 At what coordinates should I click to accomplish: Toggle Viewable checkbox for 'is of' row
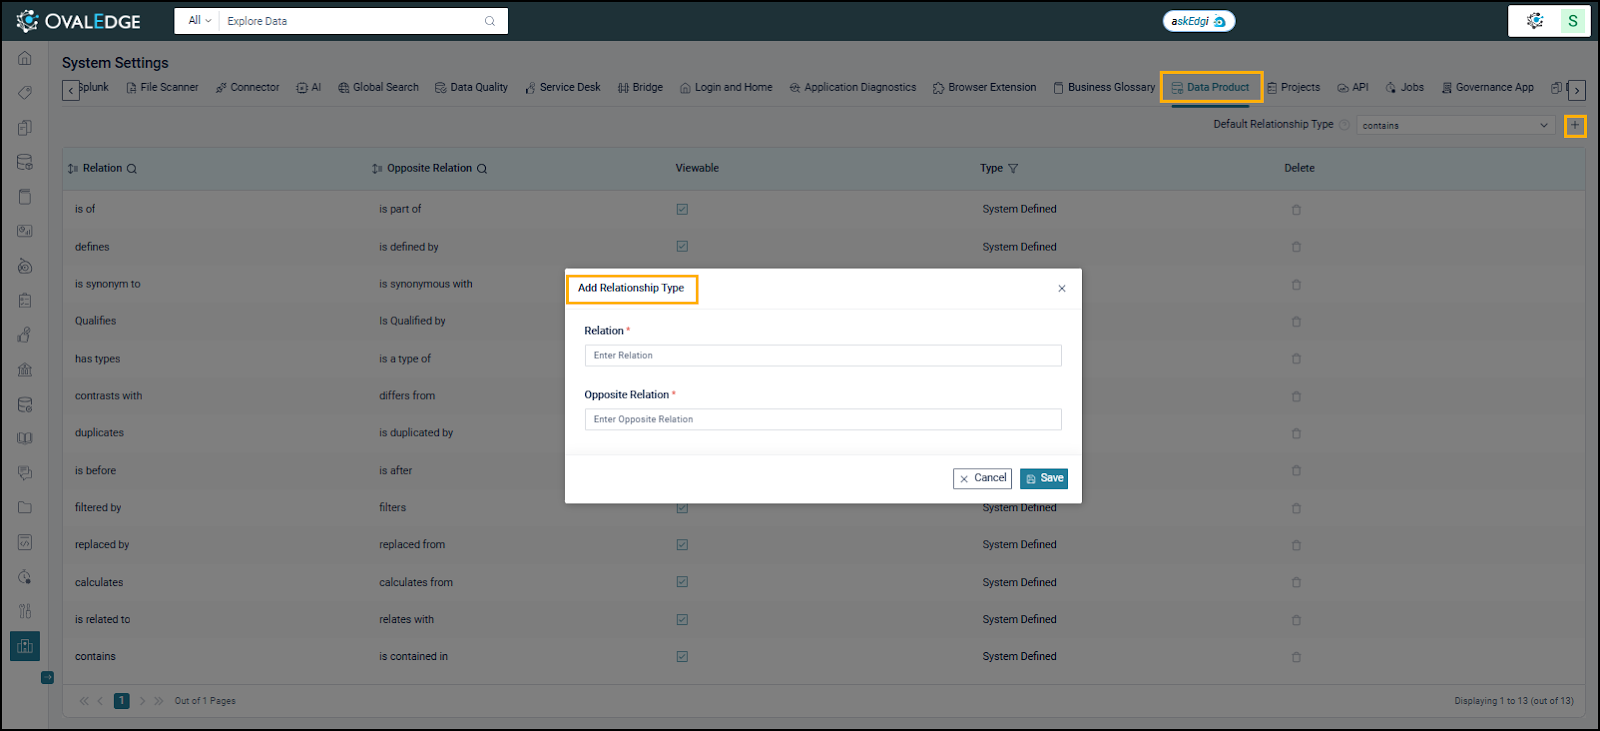tap(682, 209)
